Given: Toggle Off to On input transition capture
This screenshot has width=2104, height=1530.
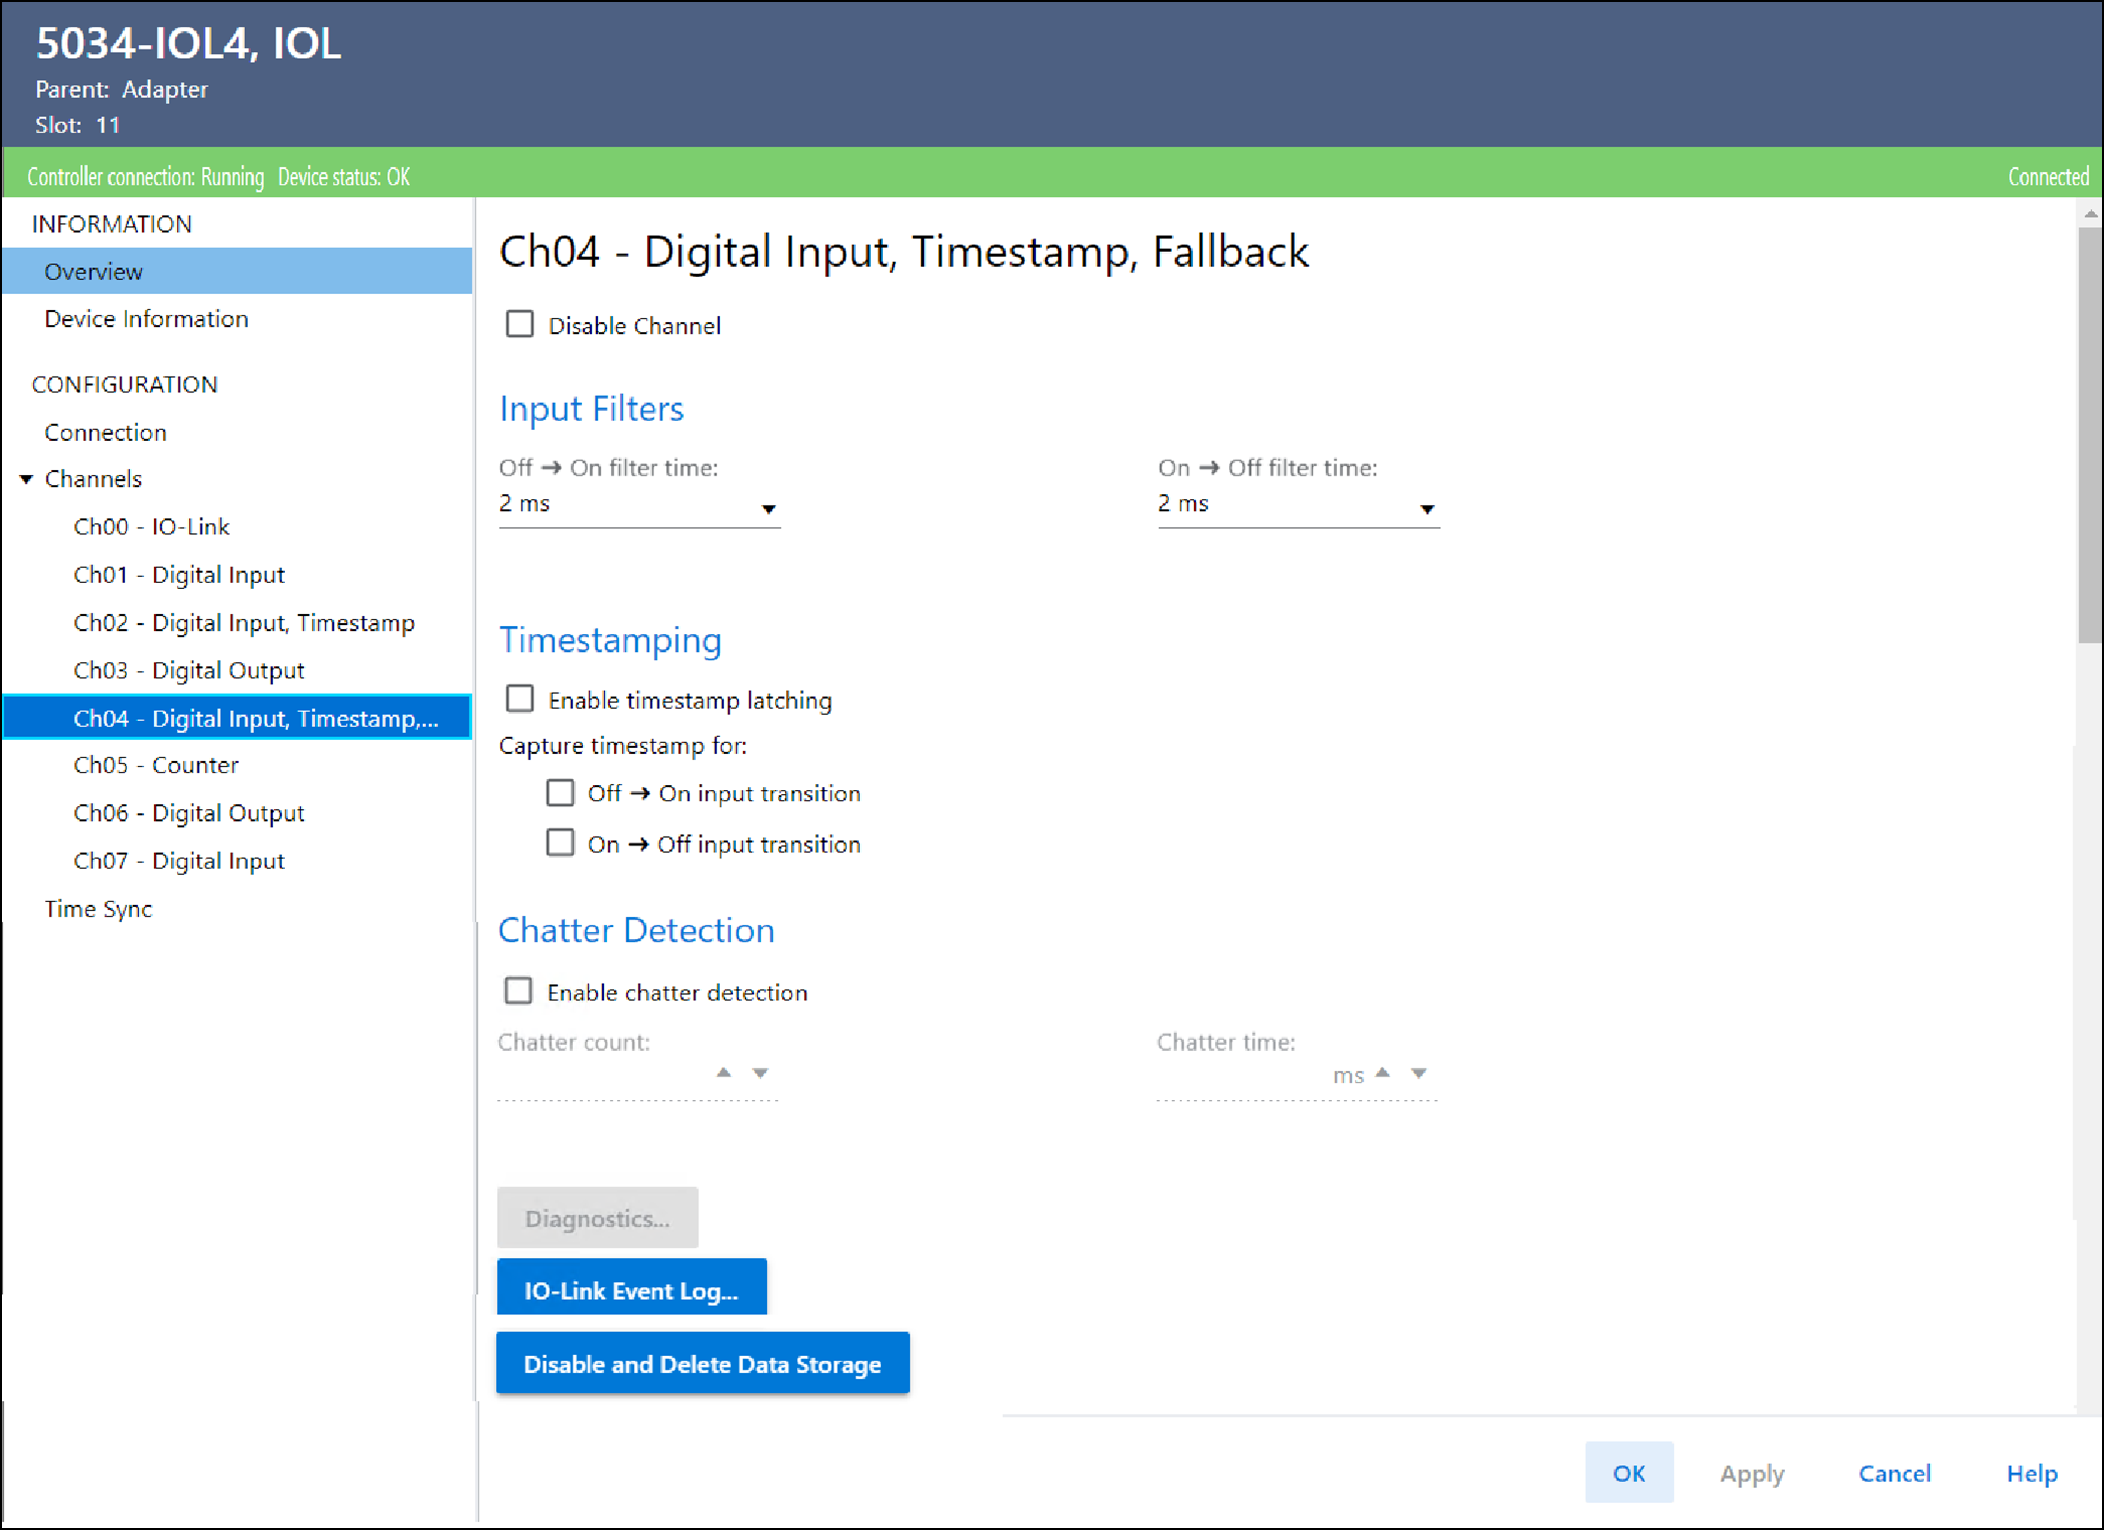Looking at the screenshot, I should (560, 793).
